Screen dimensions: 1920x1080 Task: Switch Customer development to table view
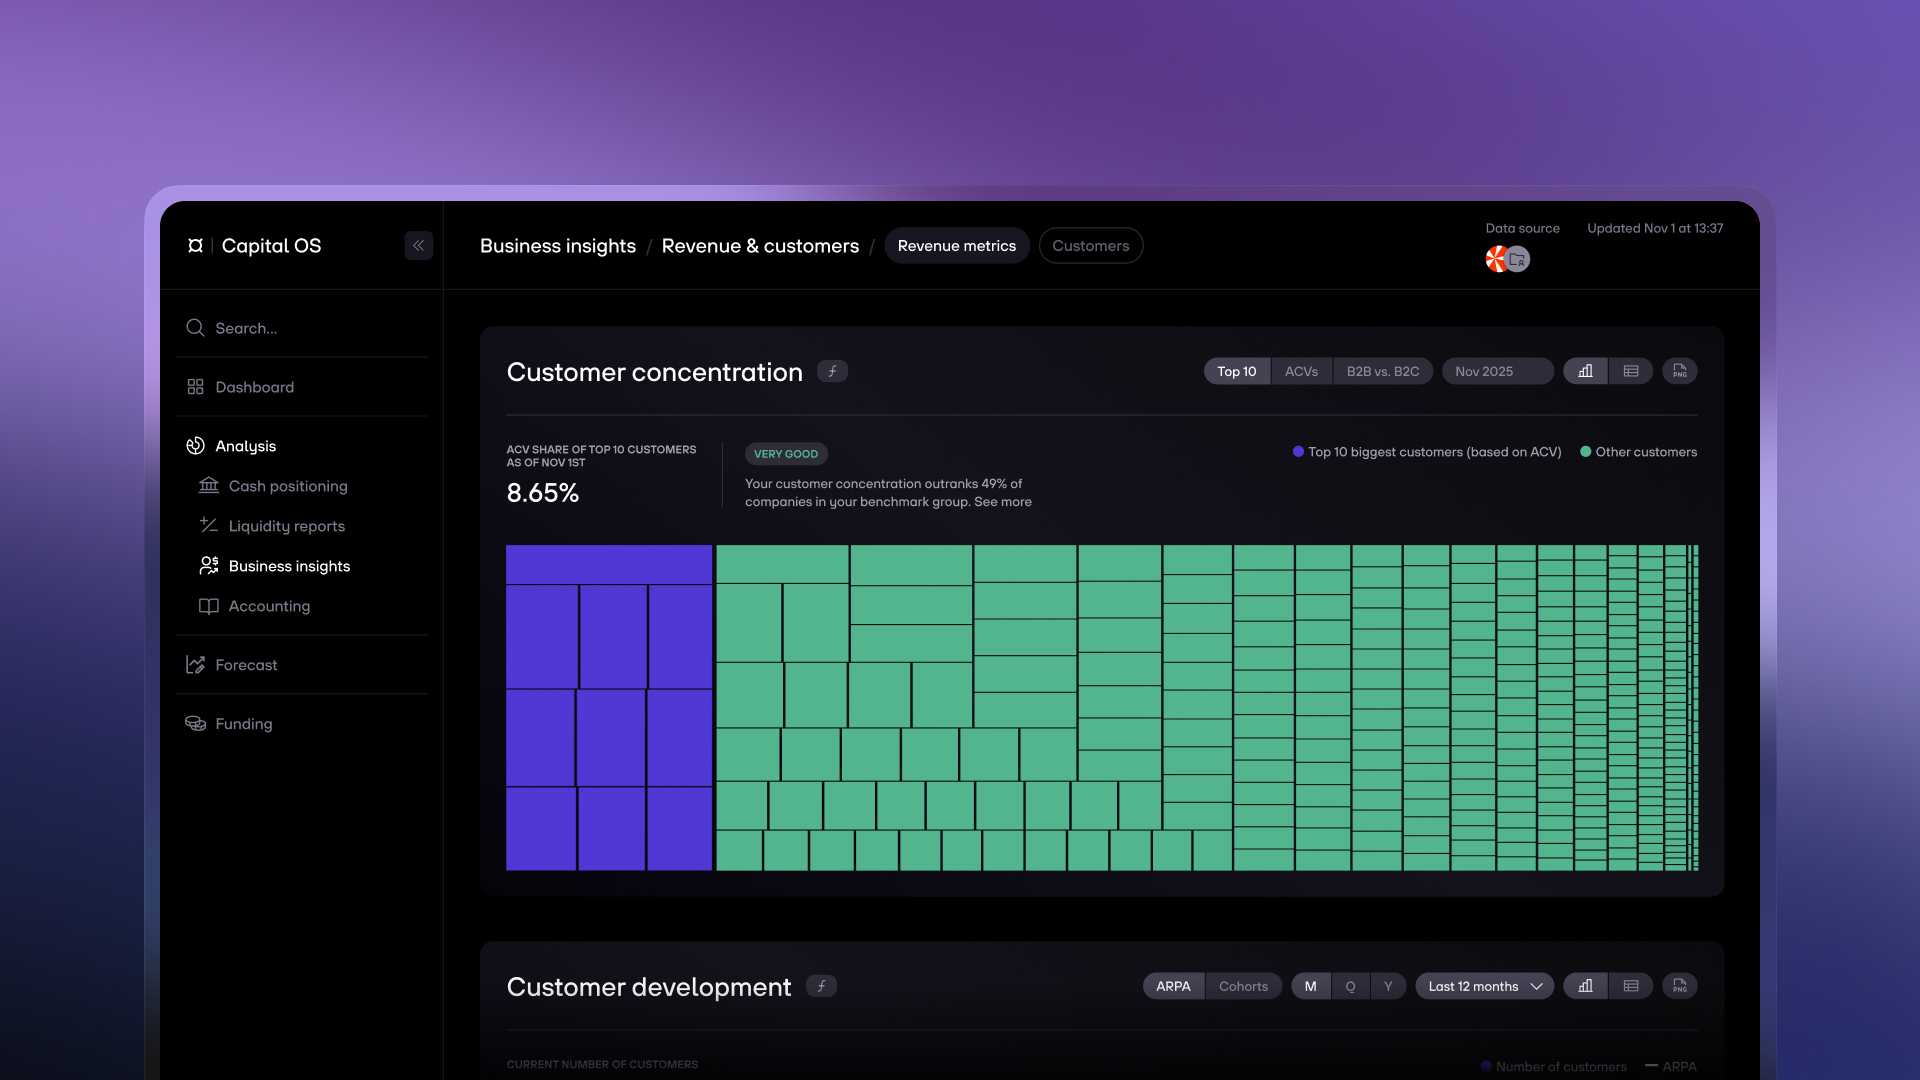point(1631,986)
